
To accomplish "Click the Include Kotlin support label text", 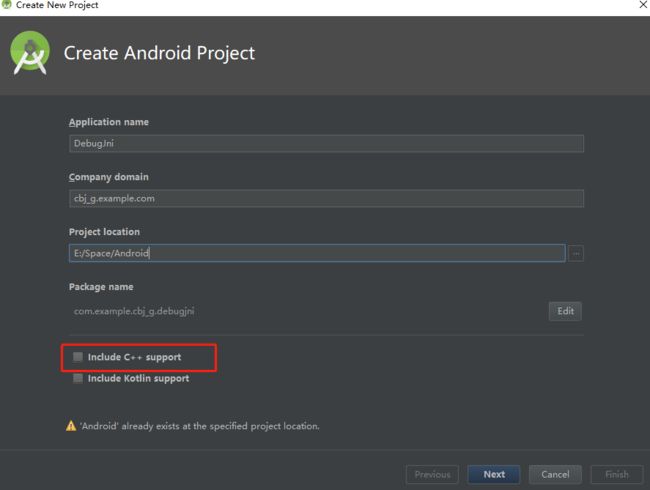I will tap(138, 378).
